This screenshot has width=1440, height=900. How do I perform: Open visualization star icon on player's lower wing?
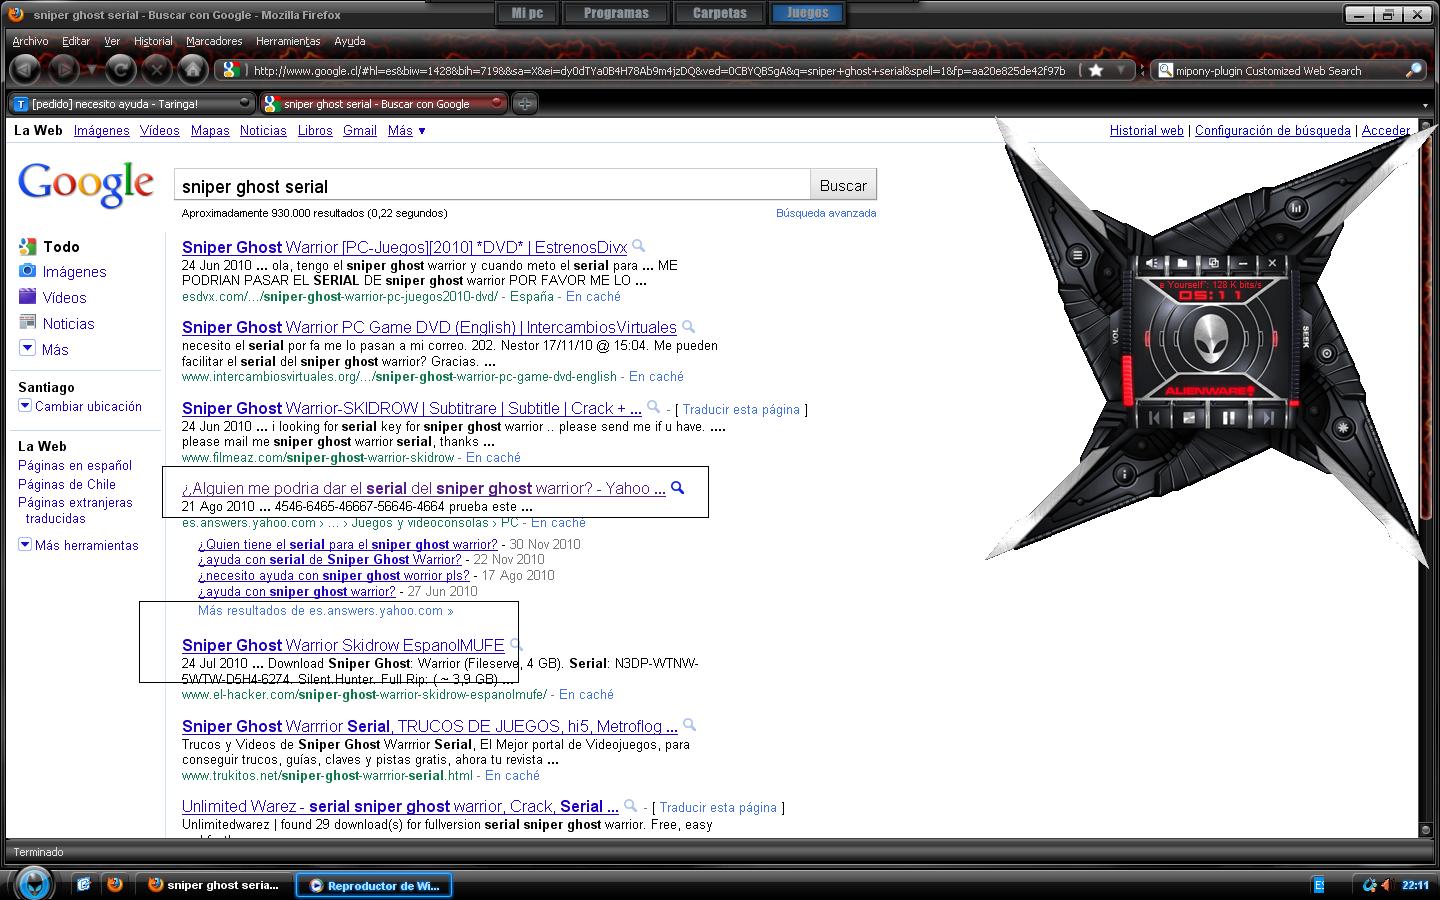[x=1343, y=428]
